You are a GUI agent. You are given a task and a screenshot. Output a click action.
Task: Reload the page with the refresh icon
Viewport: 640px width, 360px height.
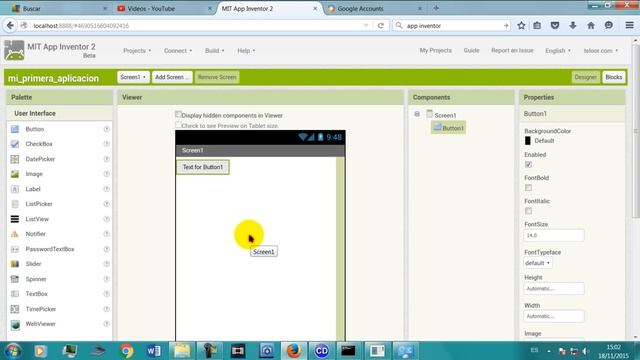(381, 25)
